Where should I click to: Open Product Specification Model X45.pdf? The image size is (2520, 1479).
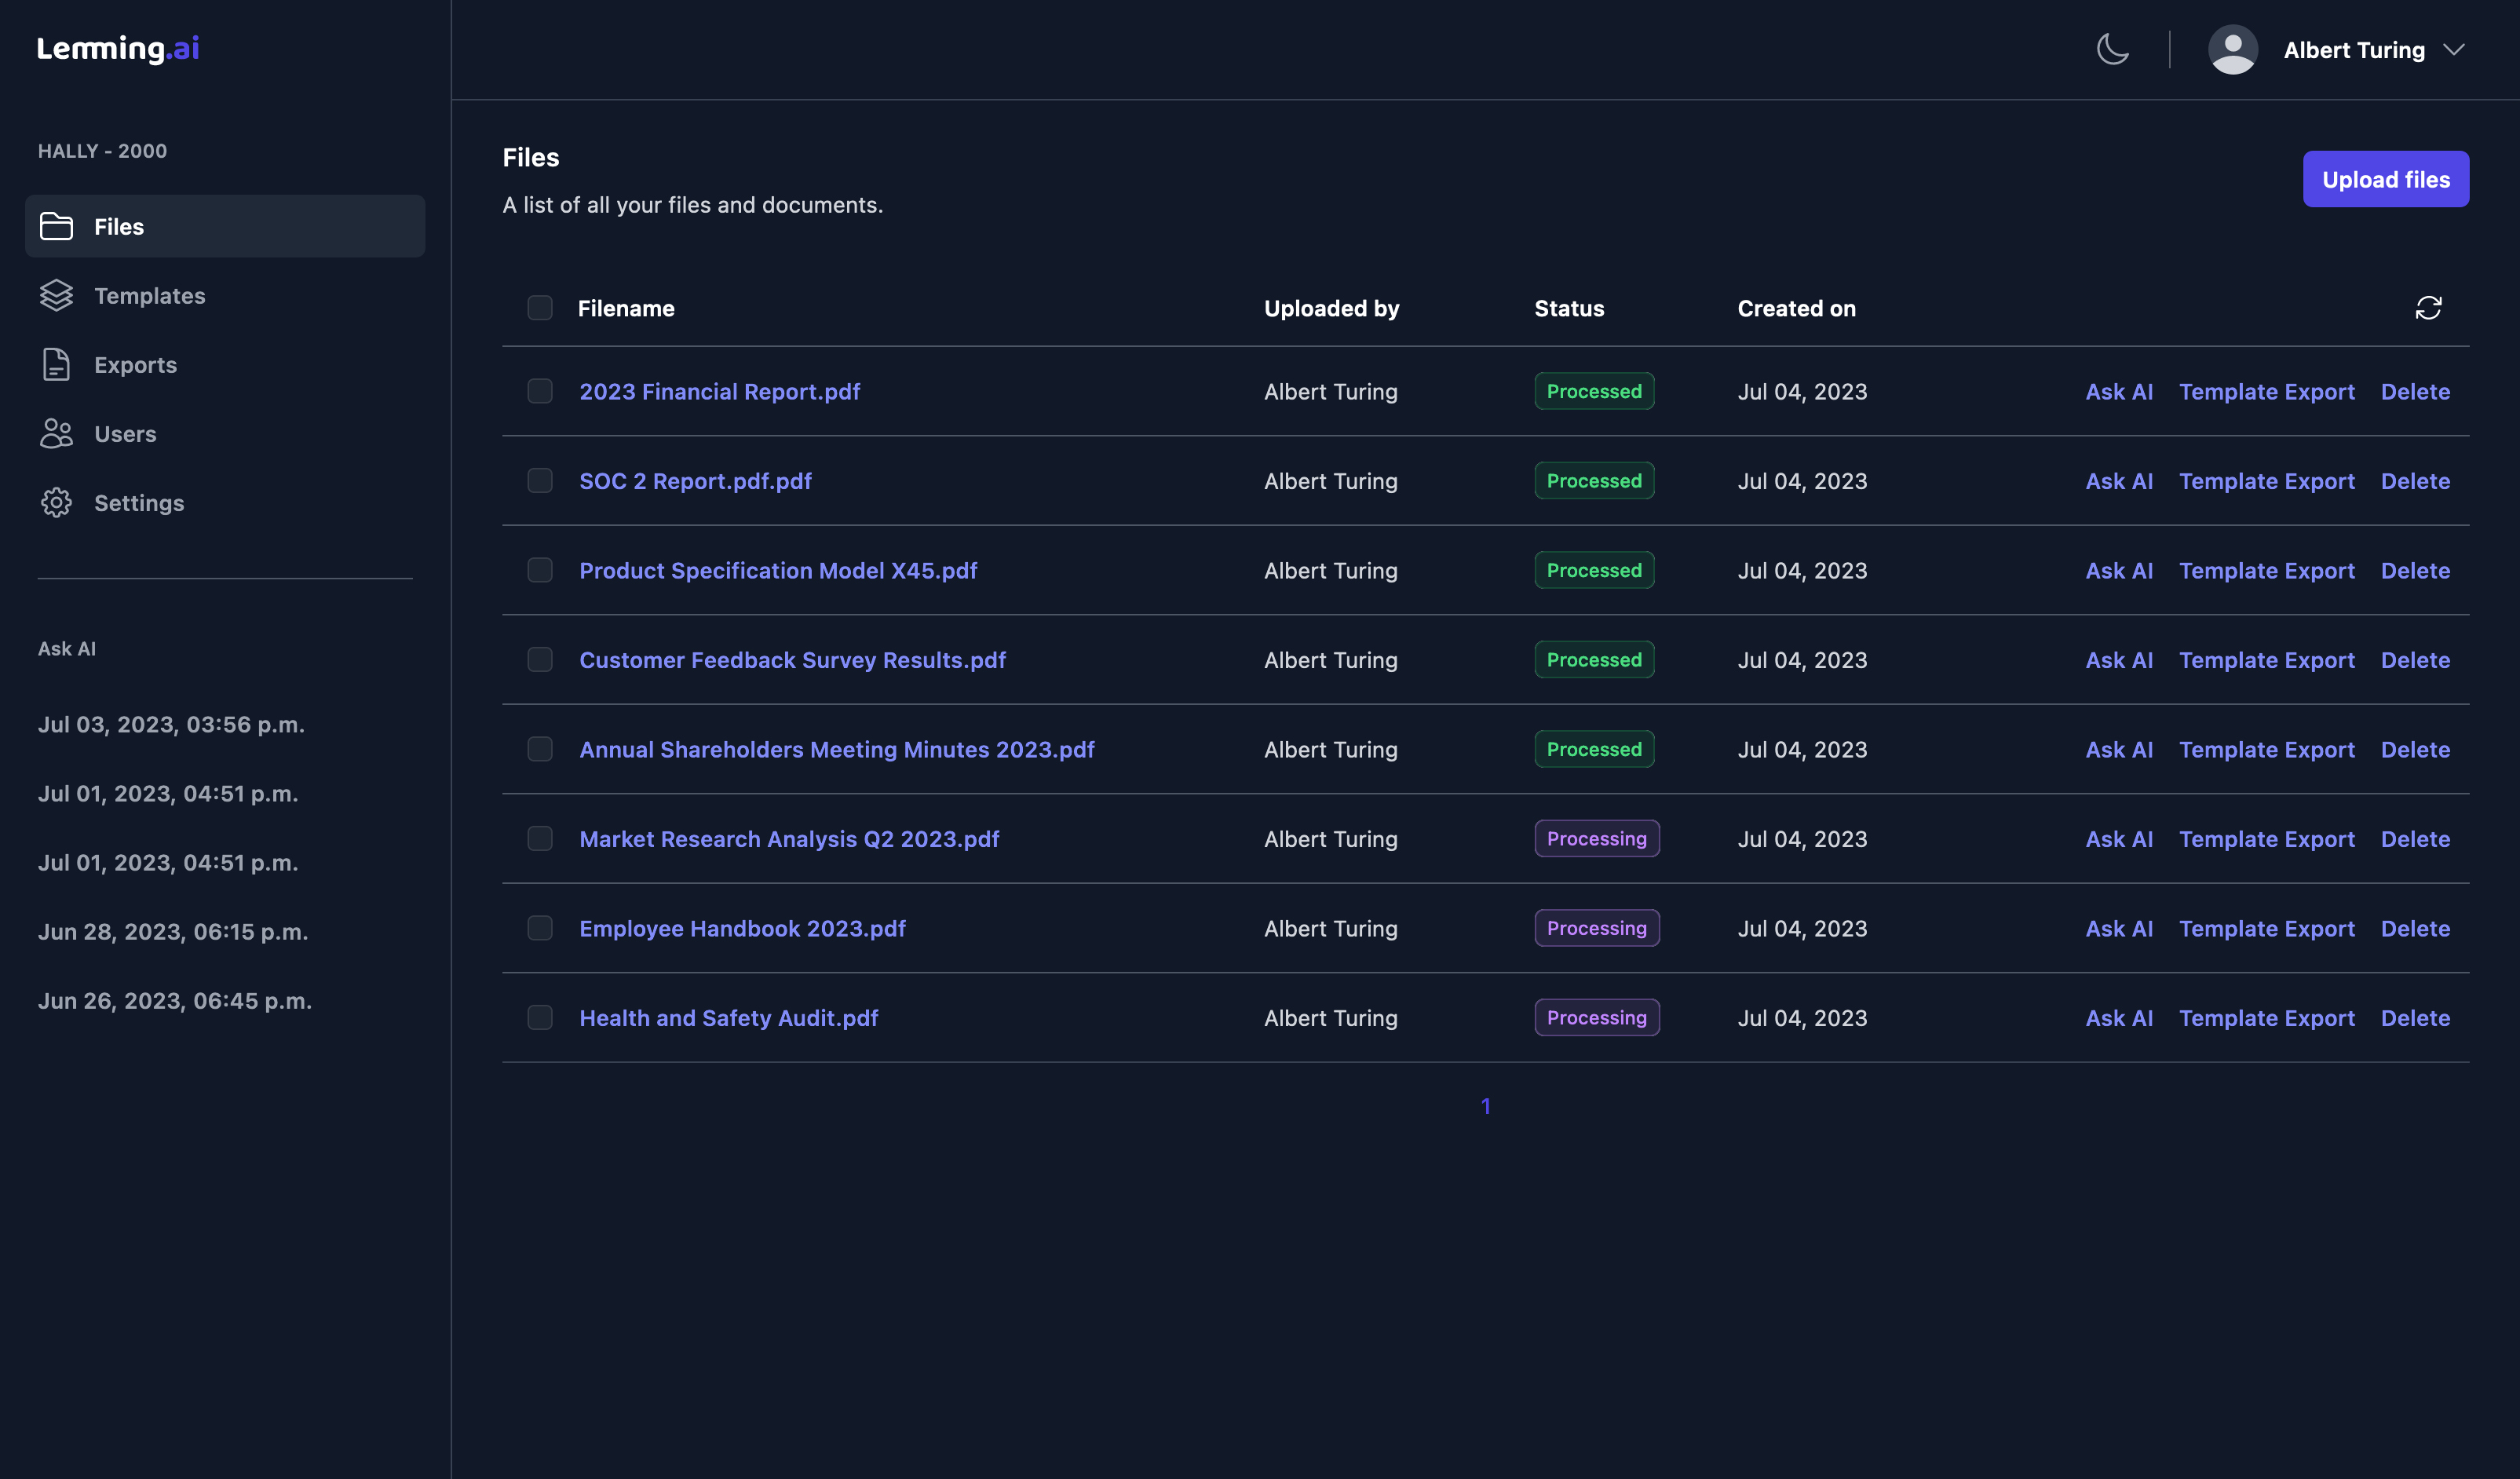[x=778, y=571]
